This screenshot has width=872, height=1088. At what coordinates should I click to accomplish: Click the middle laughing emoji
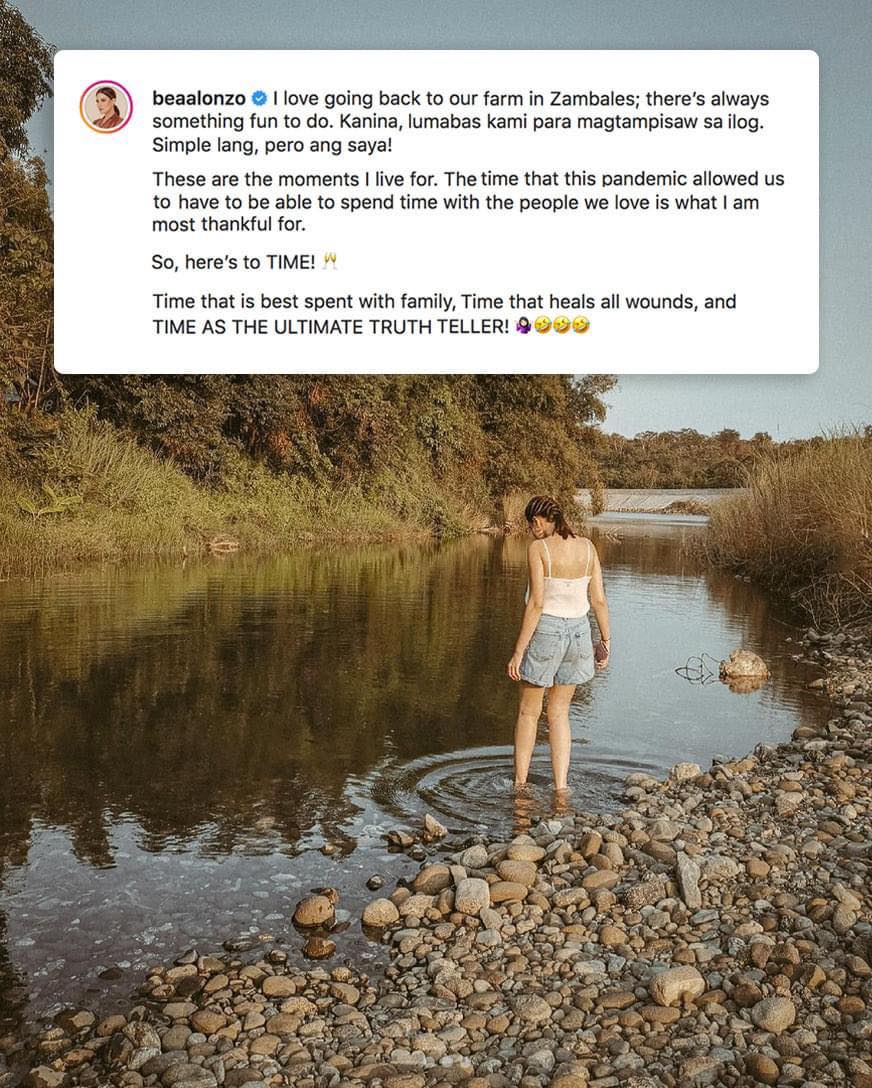click(x=562, y=326)
